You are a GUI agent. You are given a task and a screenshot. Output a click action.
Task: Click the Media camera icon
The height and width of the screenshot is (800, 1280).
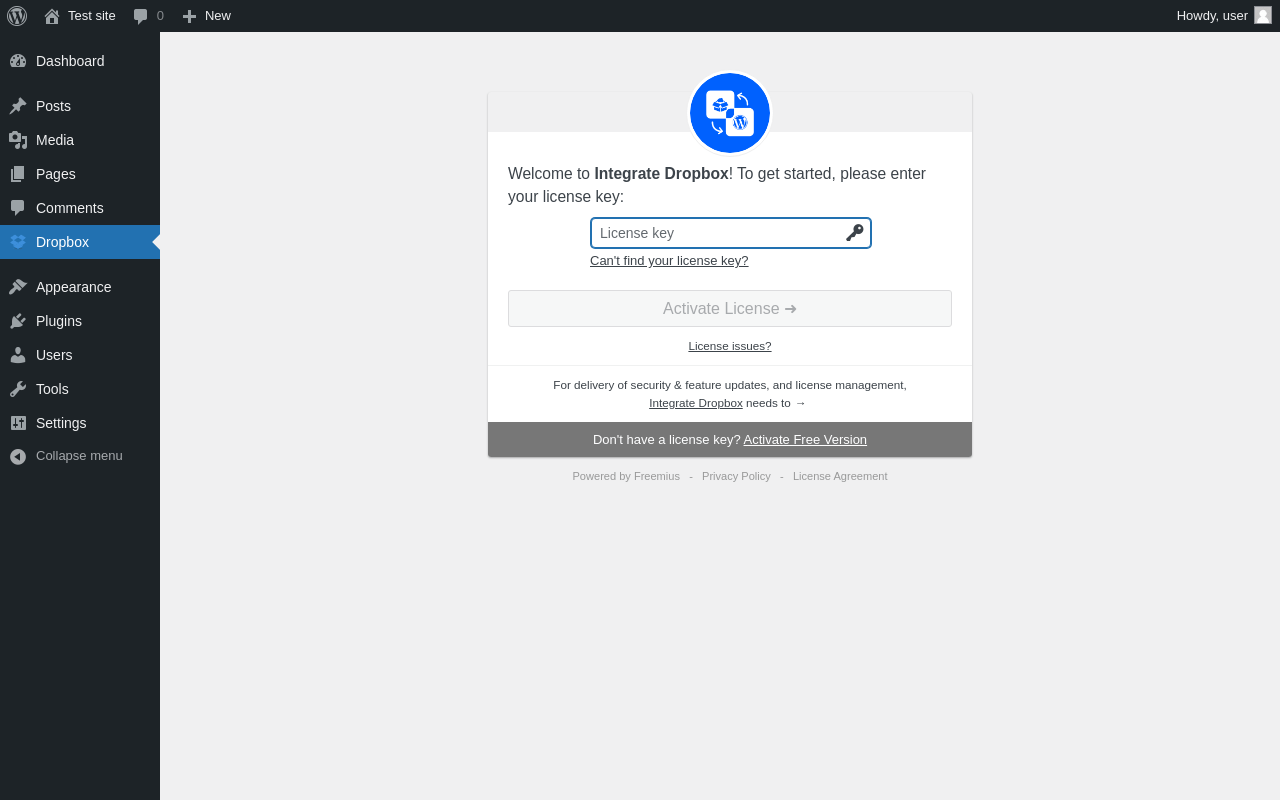tap(18, 140)
